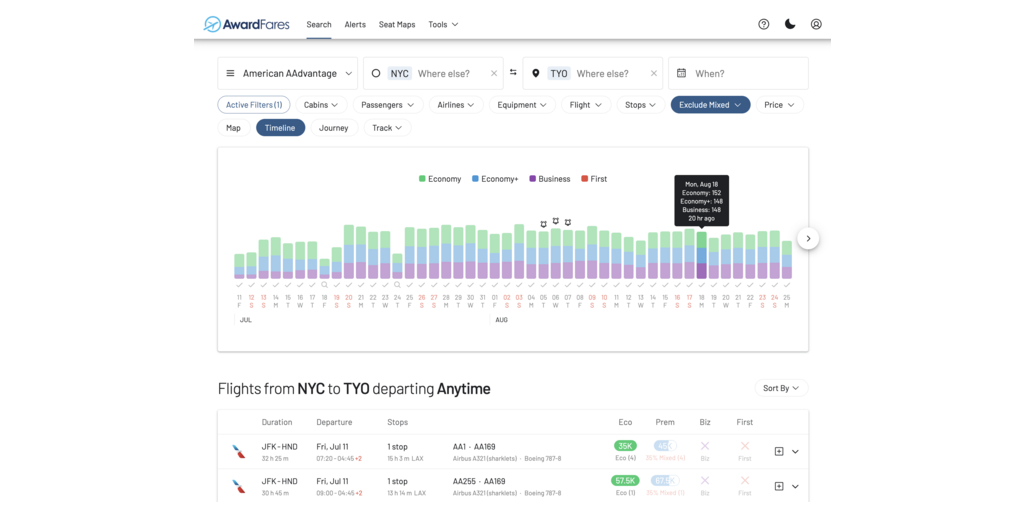Clear the TYO destination field
This screenshot has height=512, width=1024.
click(654, 73)
